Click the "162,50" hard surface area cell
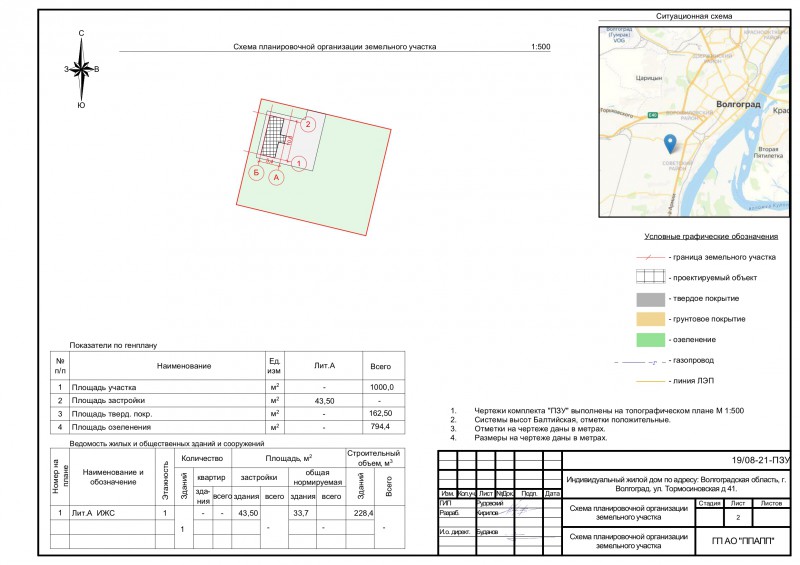This screenshot has height=565, width=800. (x=381, y=413)
